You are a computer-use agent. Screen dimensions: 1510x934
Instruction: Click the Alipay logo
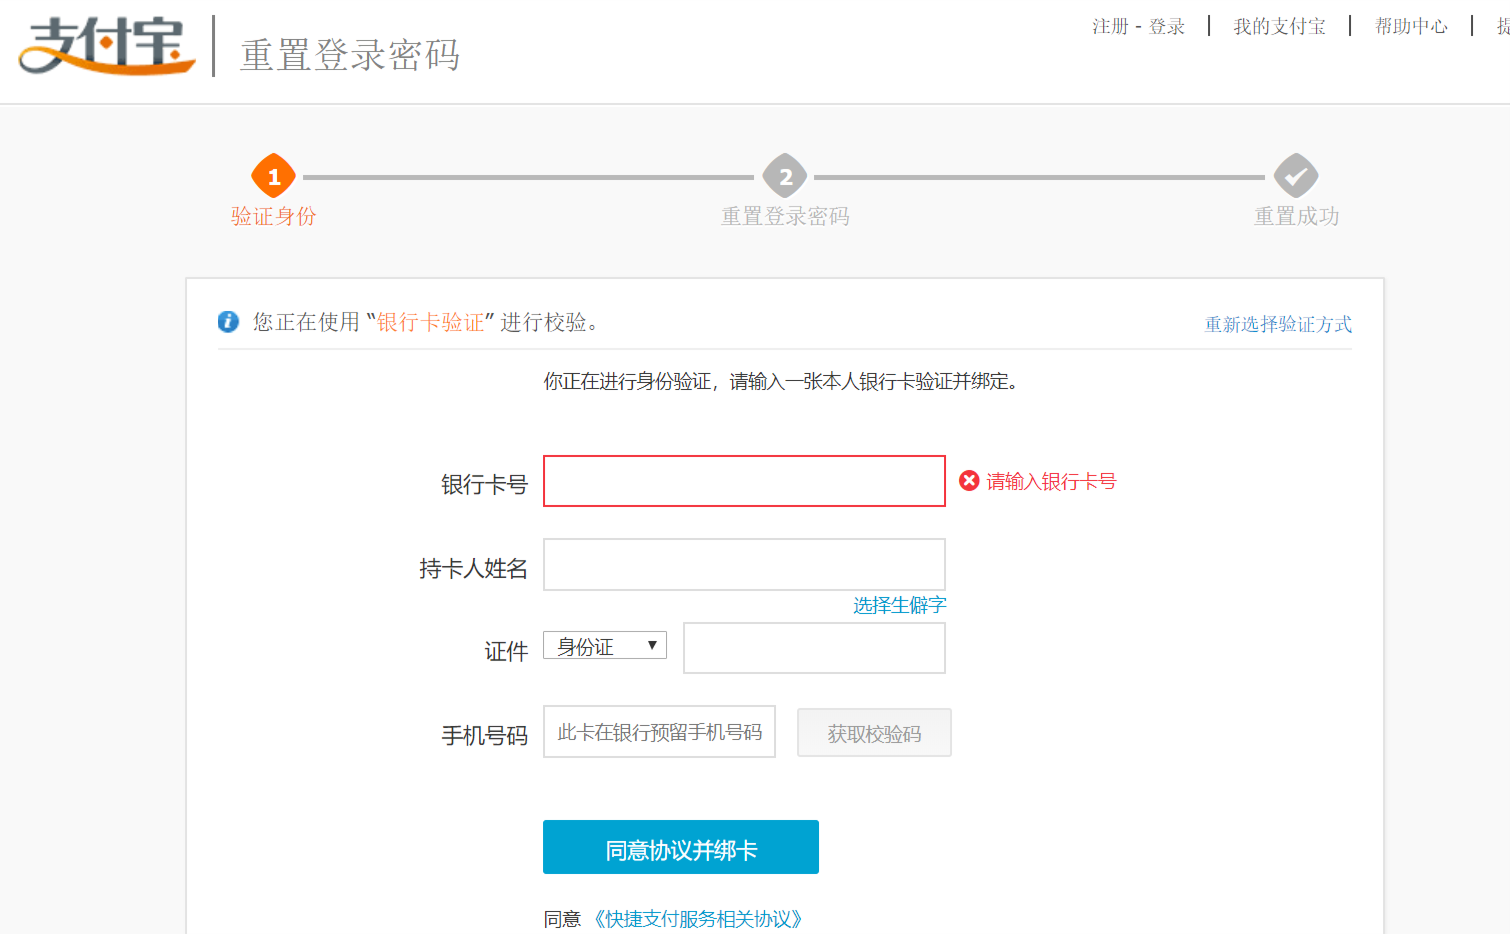tap(106, 46)
